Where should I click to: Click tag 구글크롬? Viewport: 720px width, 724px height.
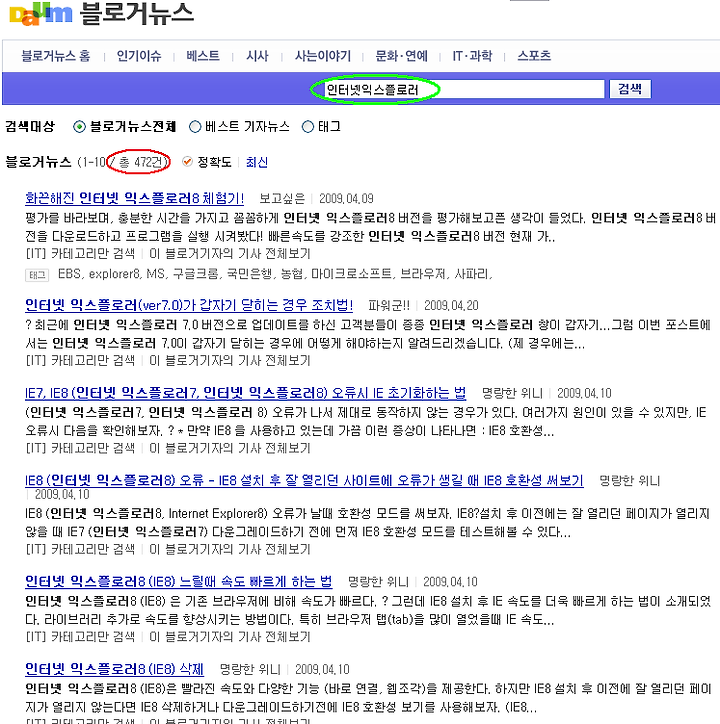click(196, 274)
